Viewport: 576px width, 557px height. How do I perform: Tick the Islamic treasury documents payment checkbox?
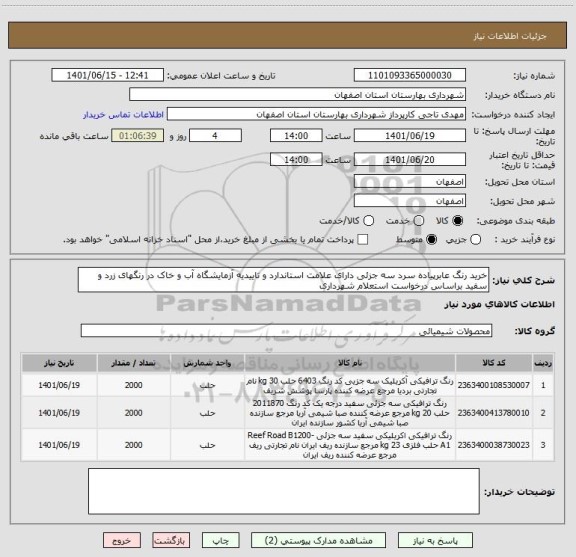363,240
